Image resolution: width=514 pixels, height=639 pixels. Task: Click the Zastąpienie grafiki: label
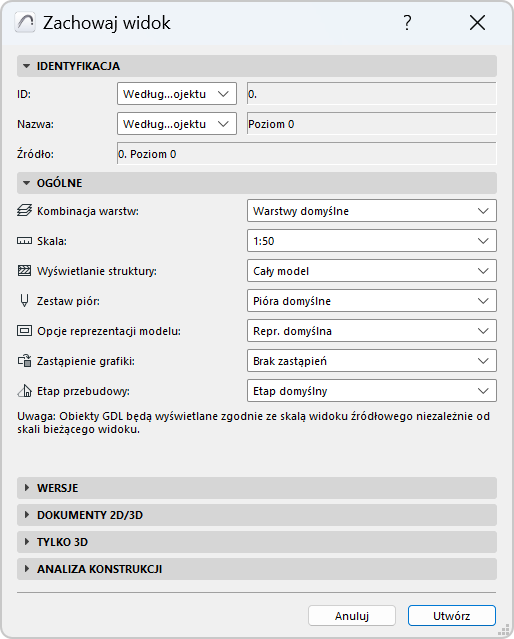[86, 361]
